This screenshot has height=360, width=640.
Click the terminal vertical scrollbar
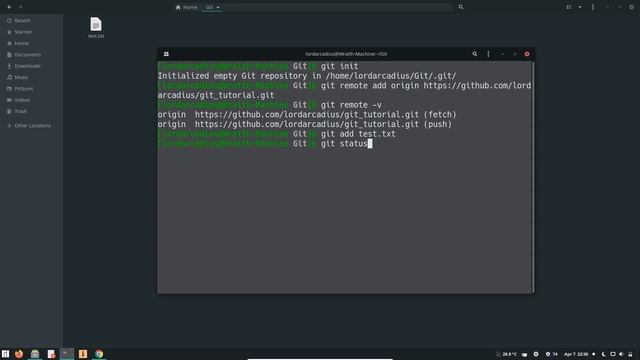click(533, 176)
